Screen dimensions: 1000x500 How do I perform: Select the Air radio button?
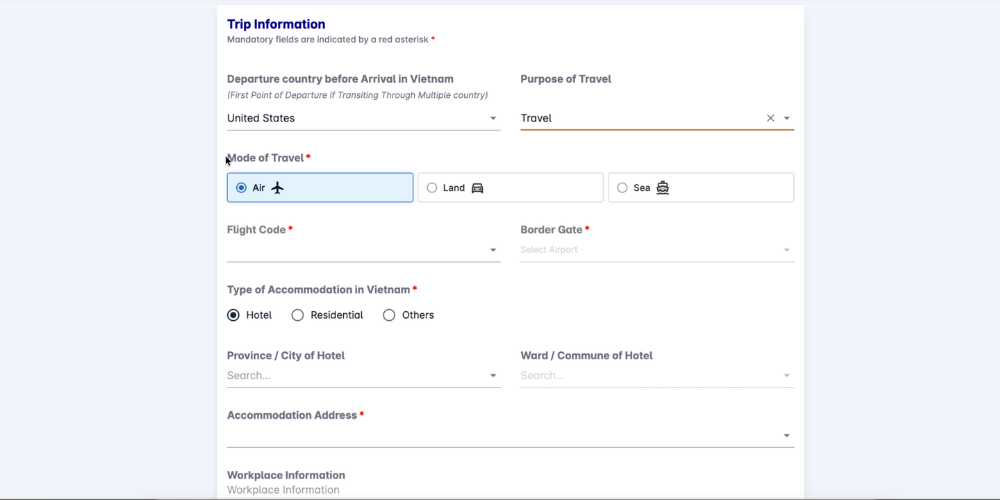coord(241,188)
